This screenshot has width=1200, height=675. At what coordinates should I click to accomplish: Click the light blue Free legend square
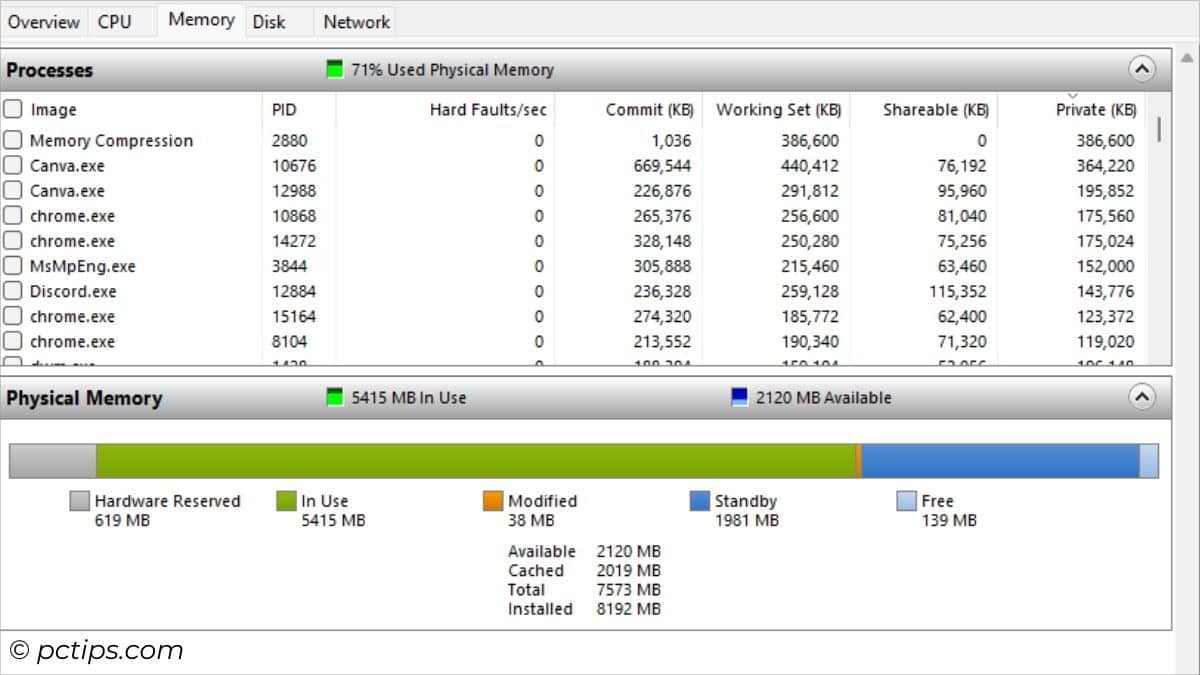[906, 501]
